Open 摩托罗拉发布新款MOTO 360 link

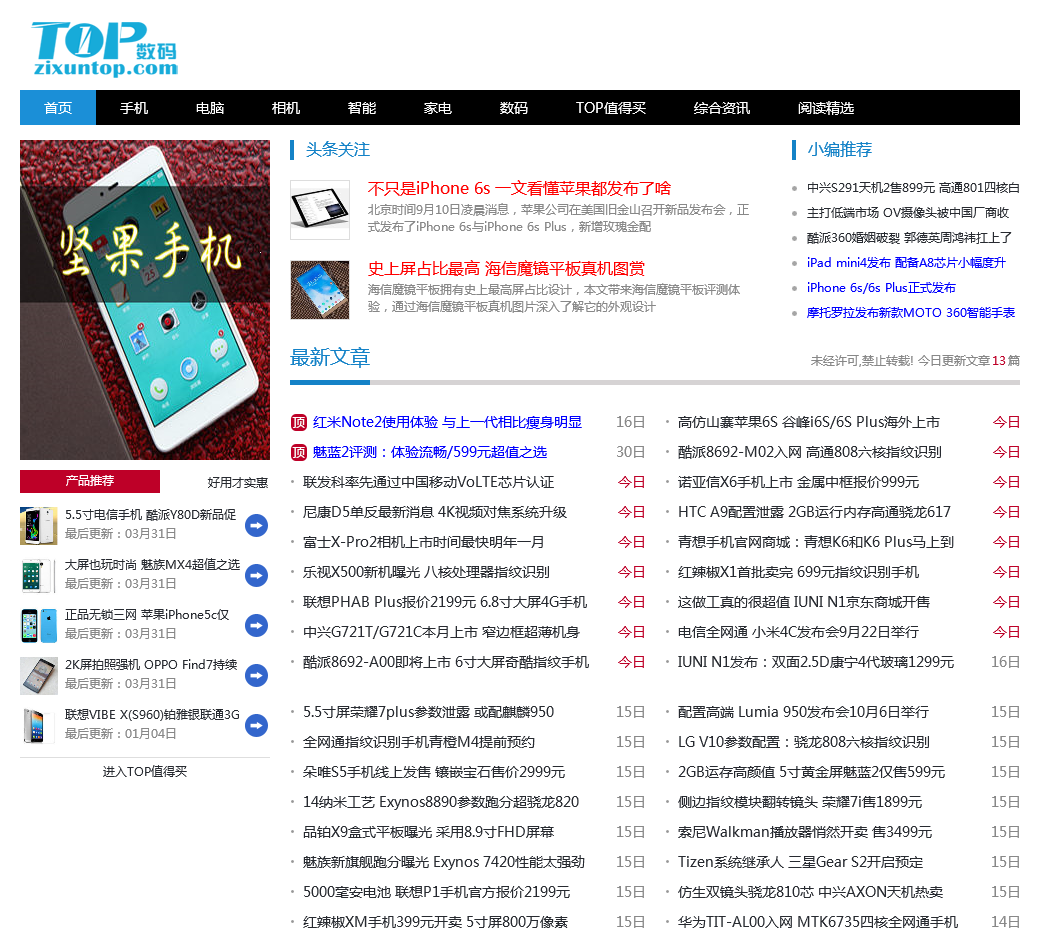(x=911, y=312)
